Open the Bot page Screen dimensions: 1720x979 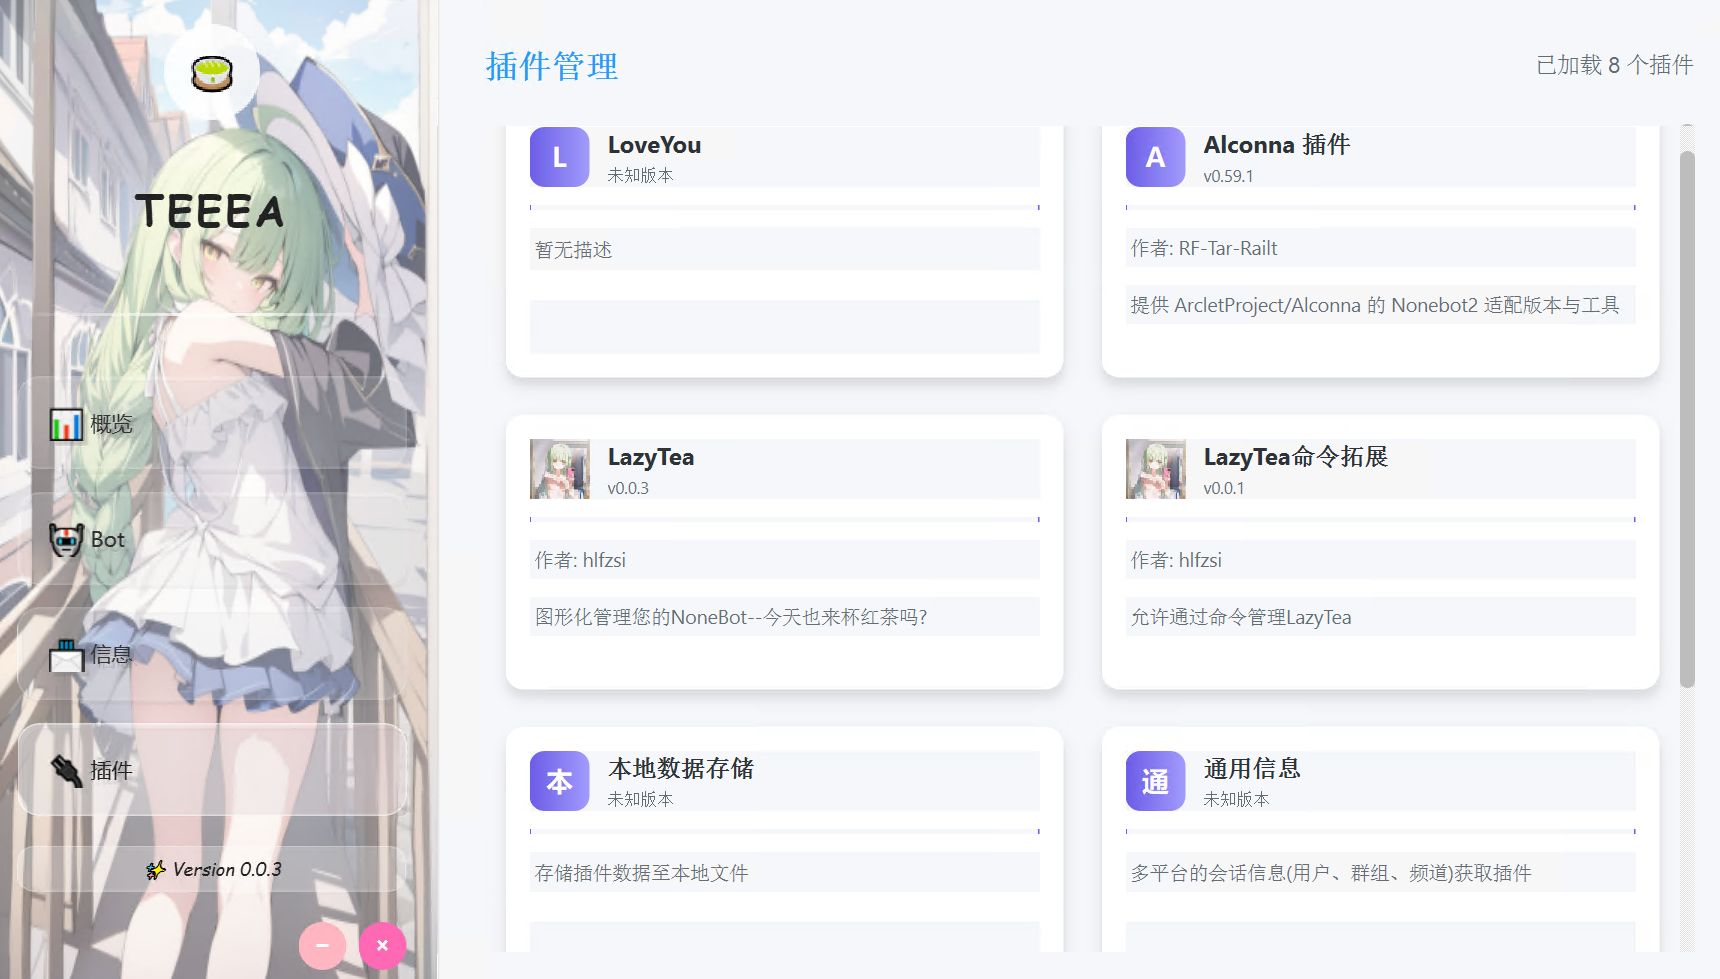[212, 539]
